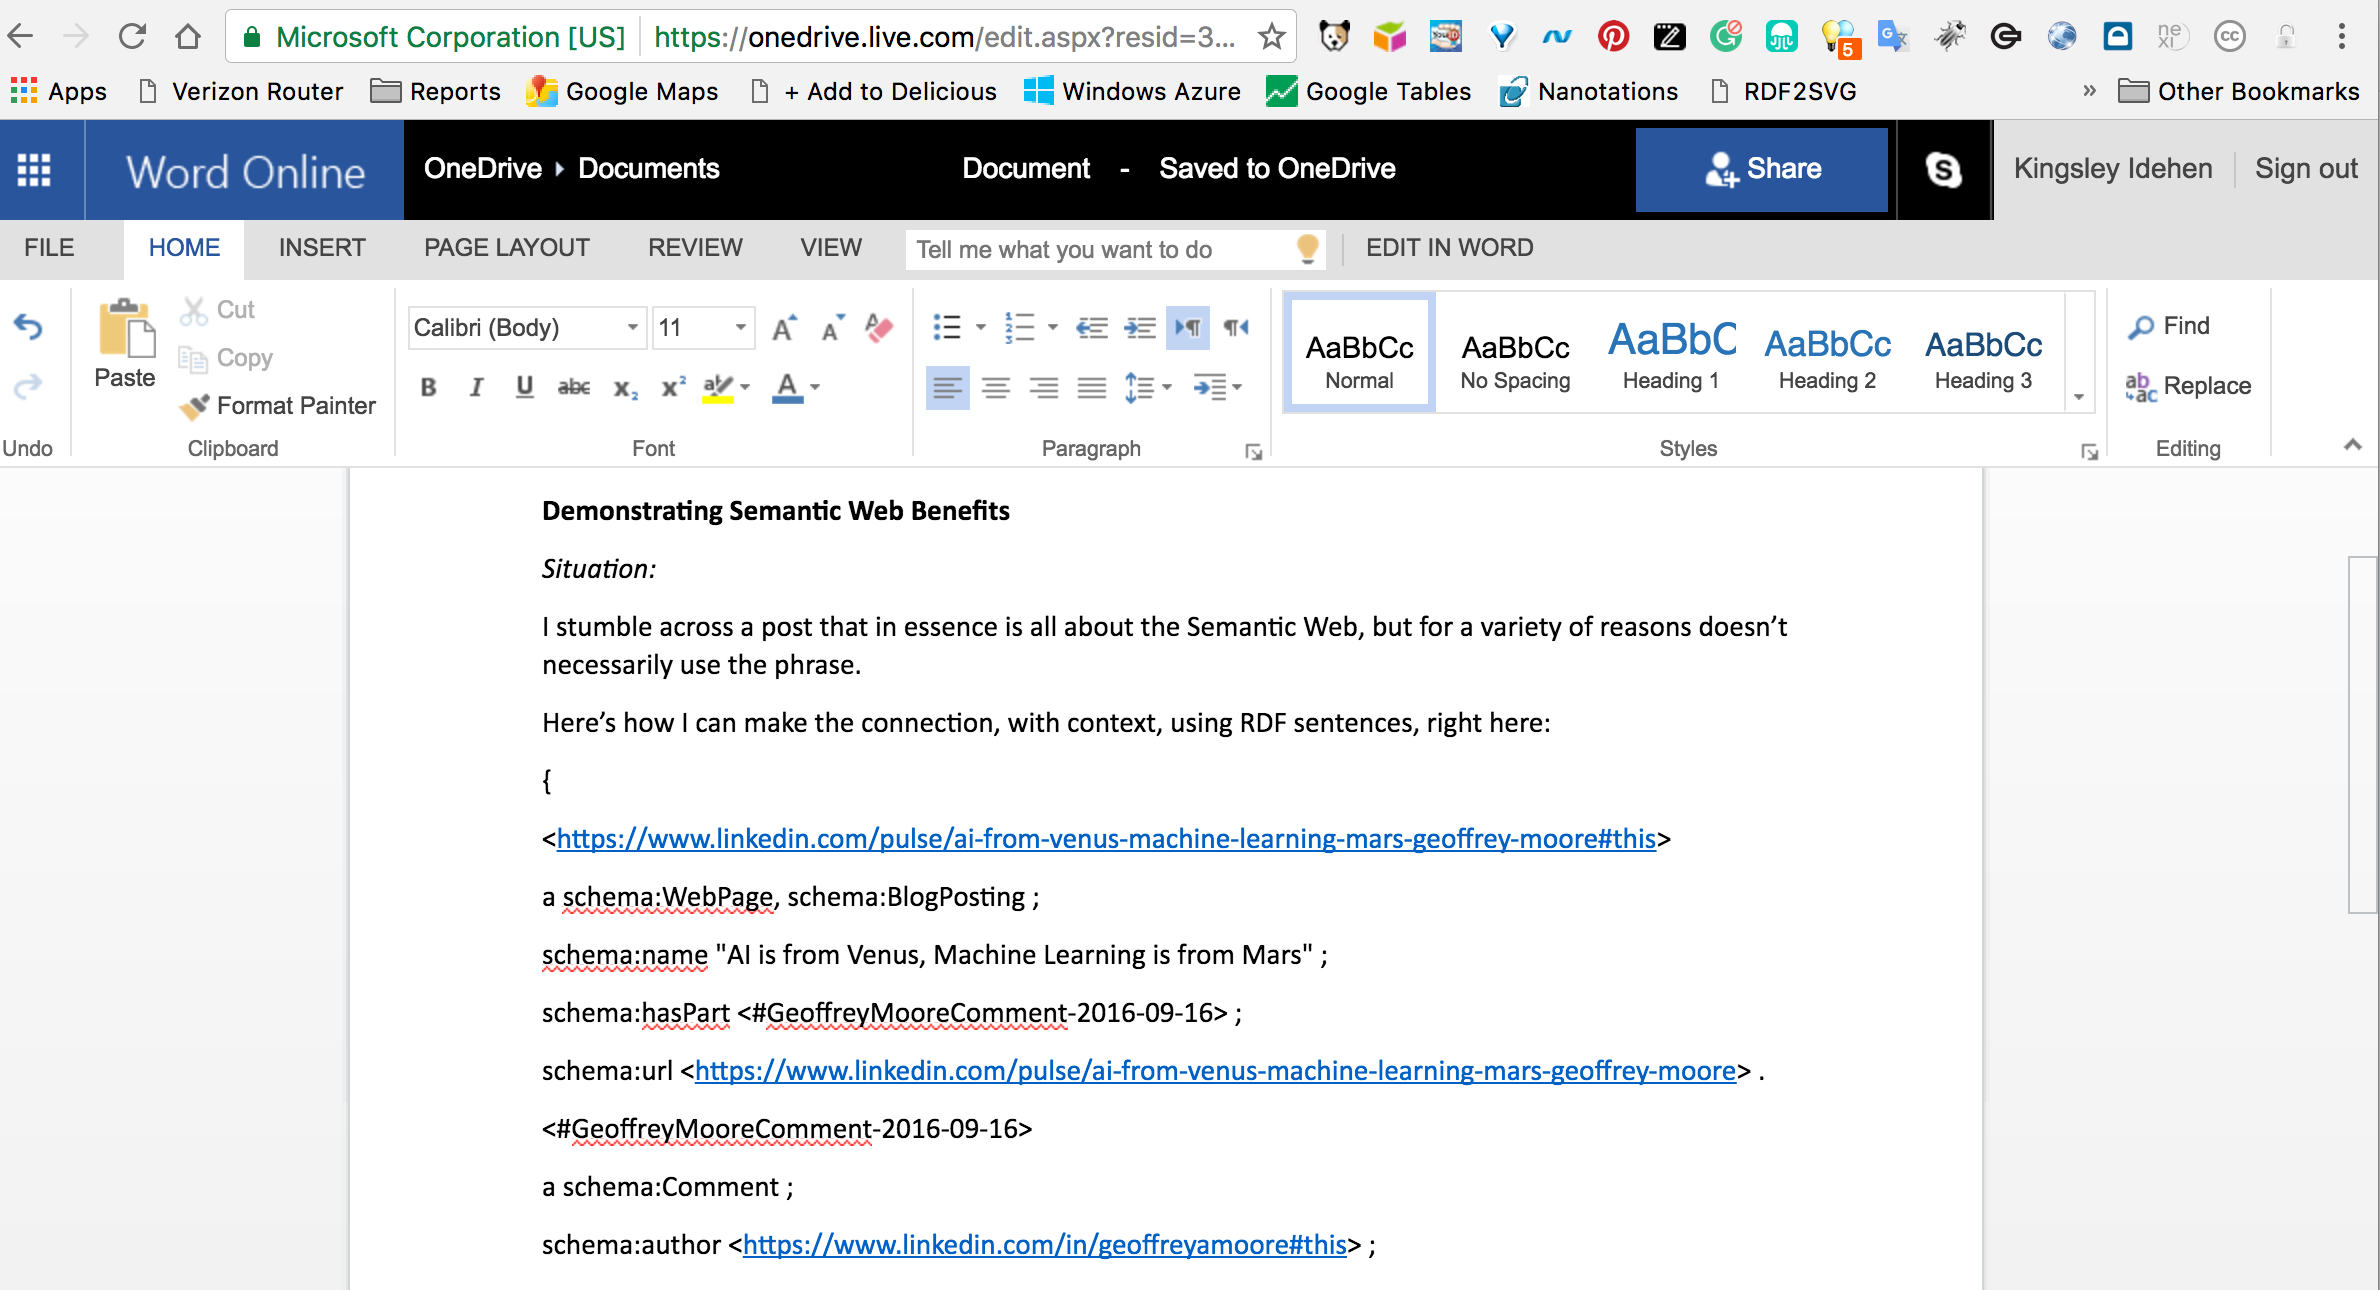Viewport: 2380px width, 1290px height.
Task: Expand the Styles gallery
Action: [x=2079, y=397]
